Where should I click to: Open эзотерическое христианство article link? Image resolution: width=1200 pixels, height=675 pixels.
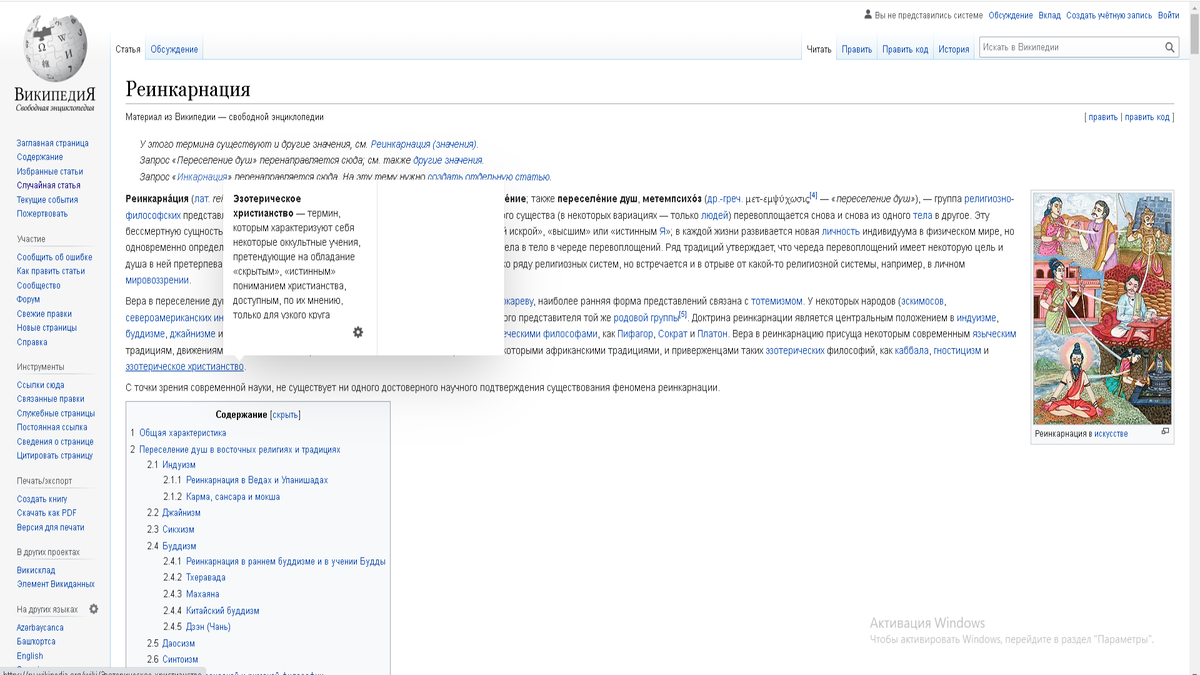tap(184, 367)
